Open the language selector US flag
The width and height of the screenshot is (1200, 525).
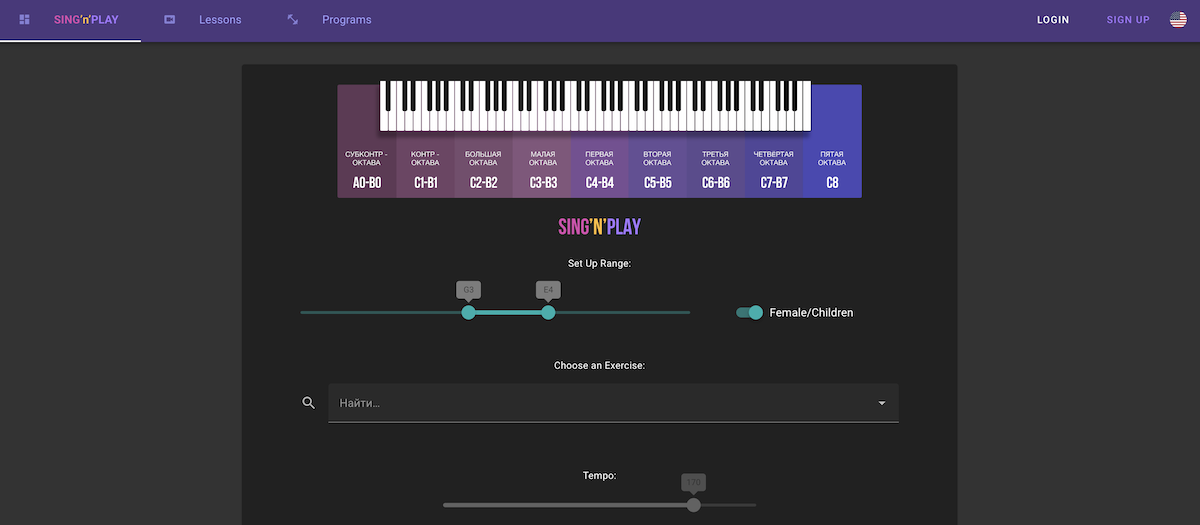coord(1178,20)
